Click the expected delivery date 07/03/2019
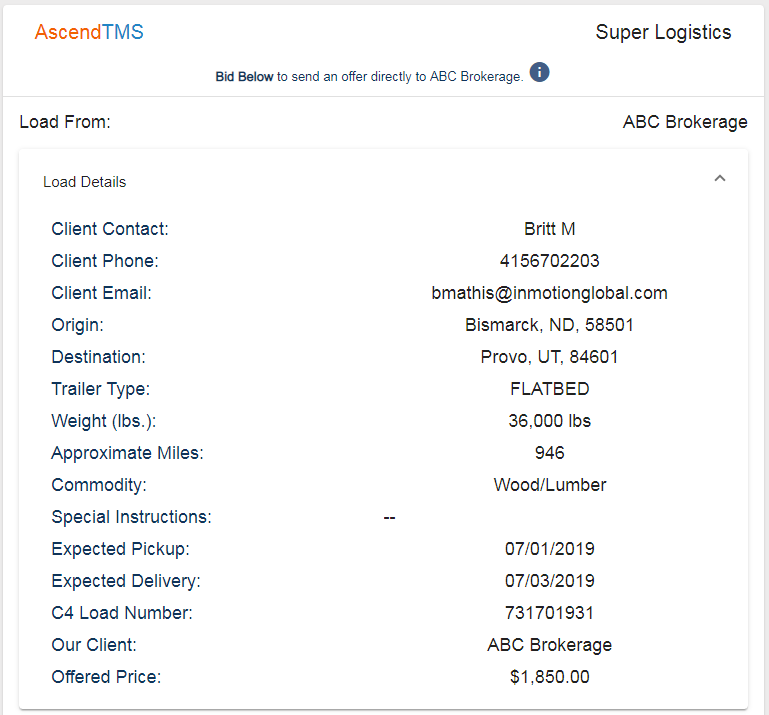Screen dimensions: 769x715 click(549, 581)
